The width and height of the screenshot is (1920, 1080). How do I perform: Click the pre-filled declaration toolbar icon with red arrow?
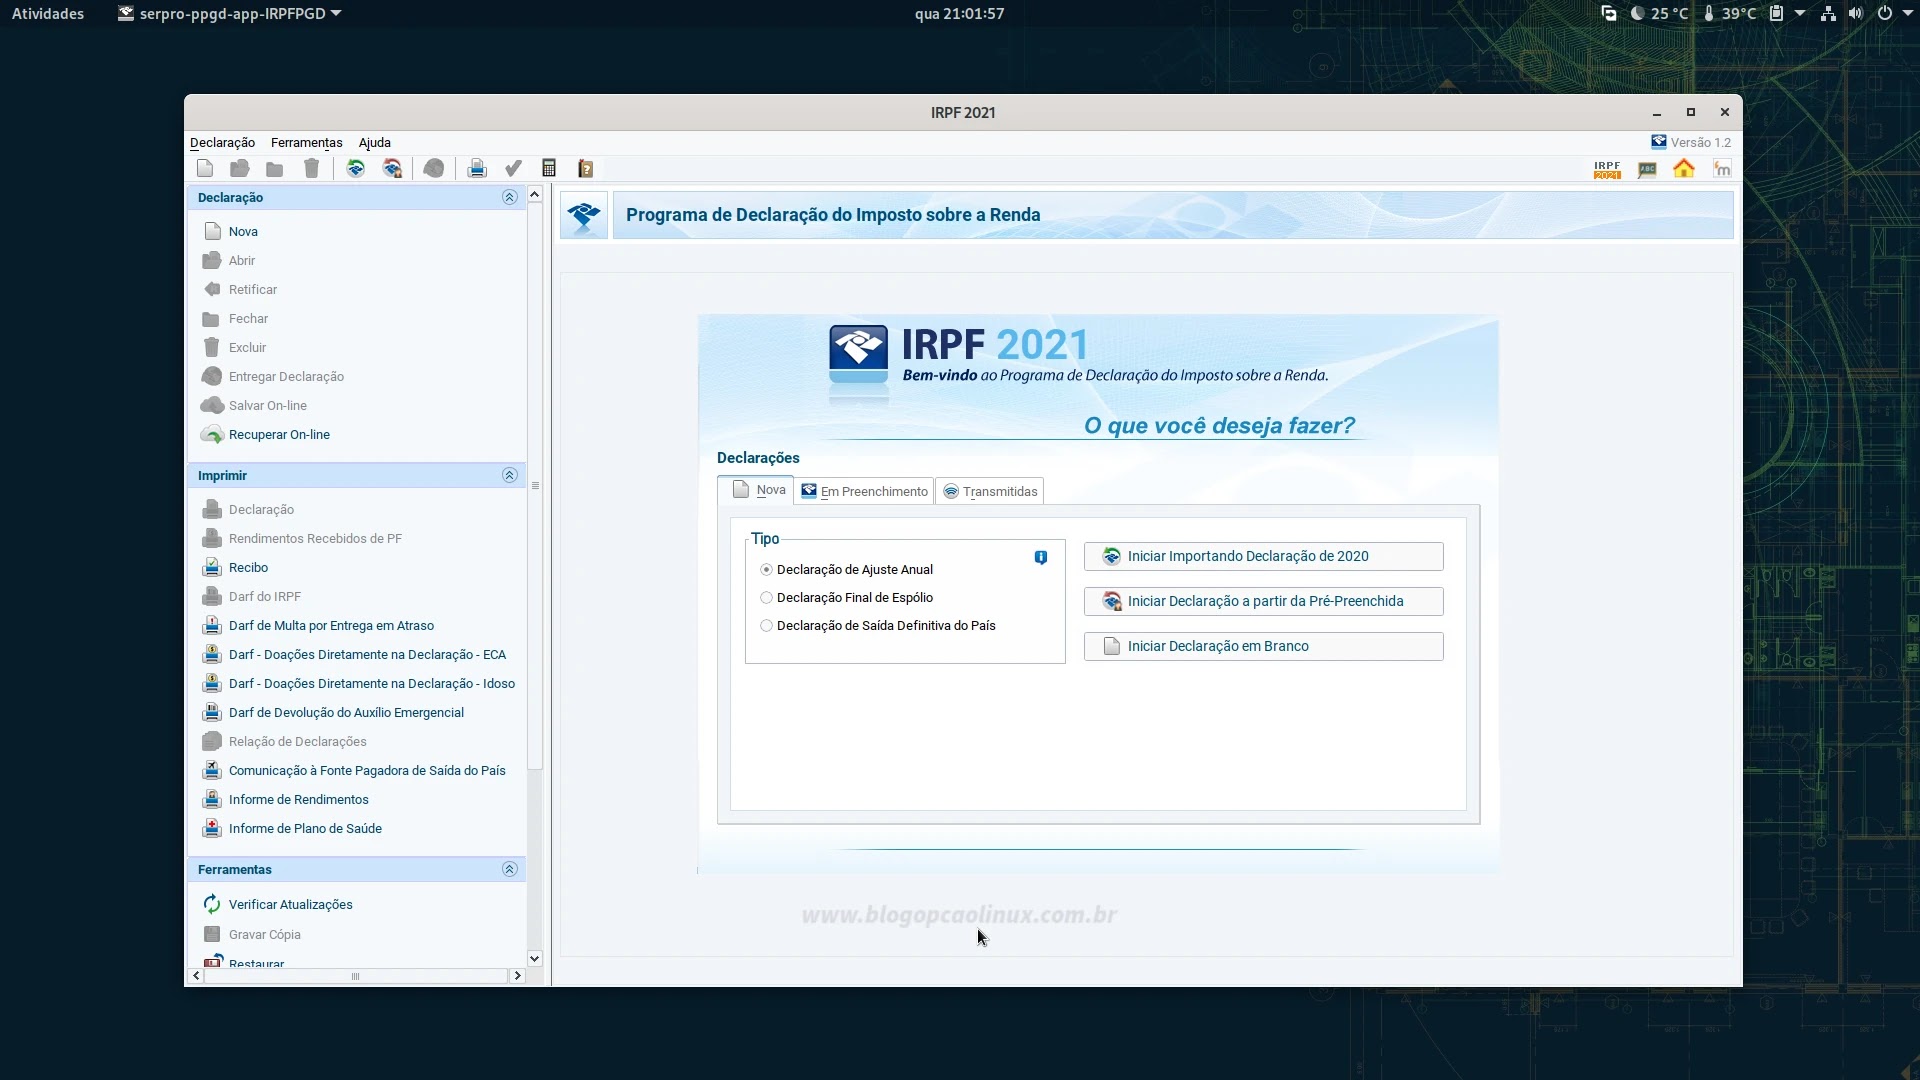[392, 168]
